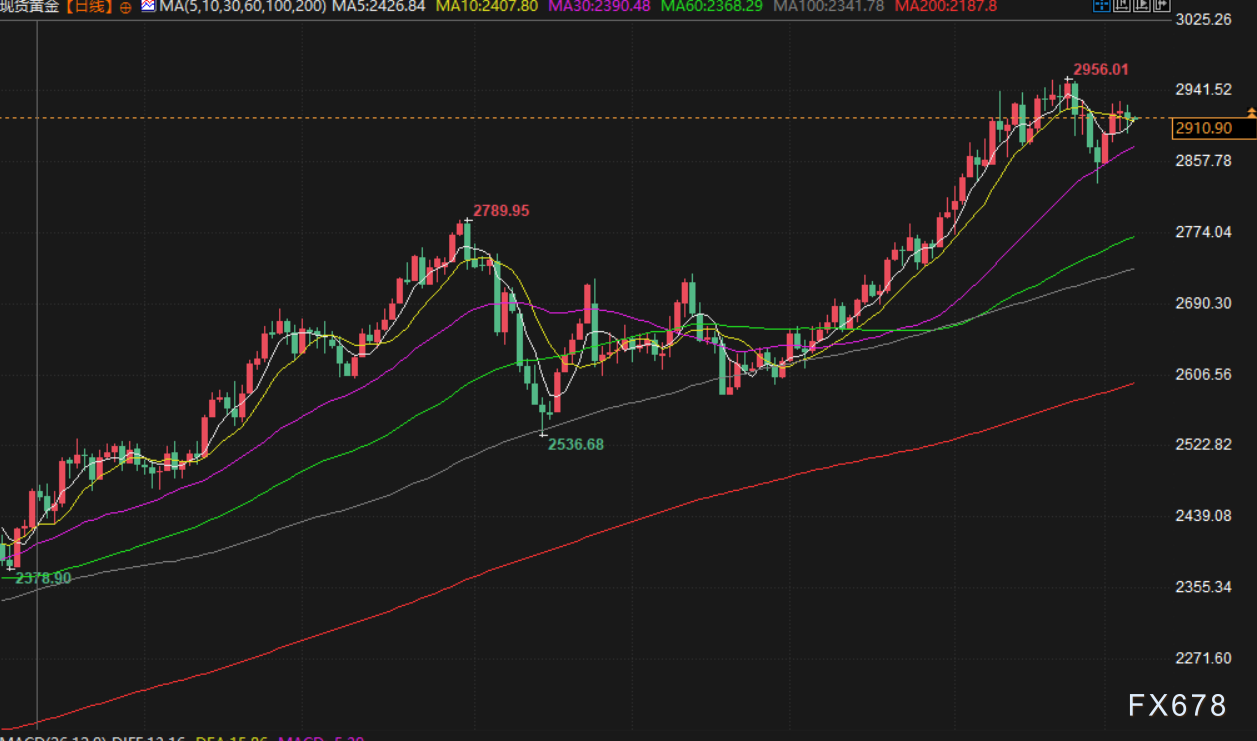Click the blue grid layout icon
1257x741 pixels.
pyautogui.click(x=1101, y=6)
